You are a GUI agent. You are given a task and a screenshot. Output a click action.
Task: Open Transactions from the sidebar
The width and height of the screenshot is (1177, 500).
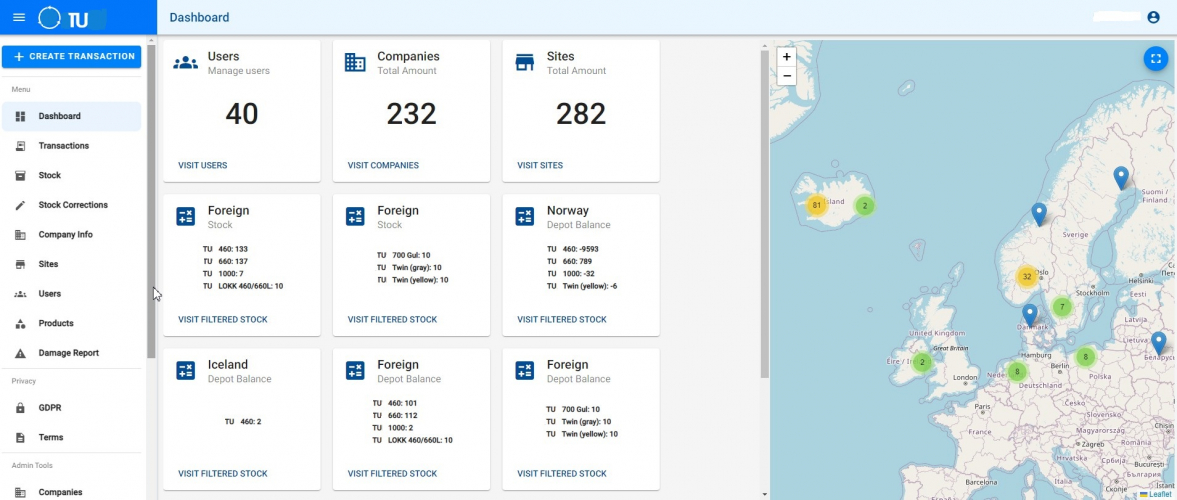pyautogui.click(x=71, y=146)
